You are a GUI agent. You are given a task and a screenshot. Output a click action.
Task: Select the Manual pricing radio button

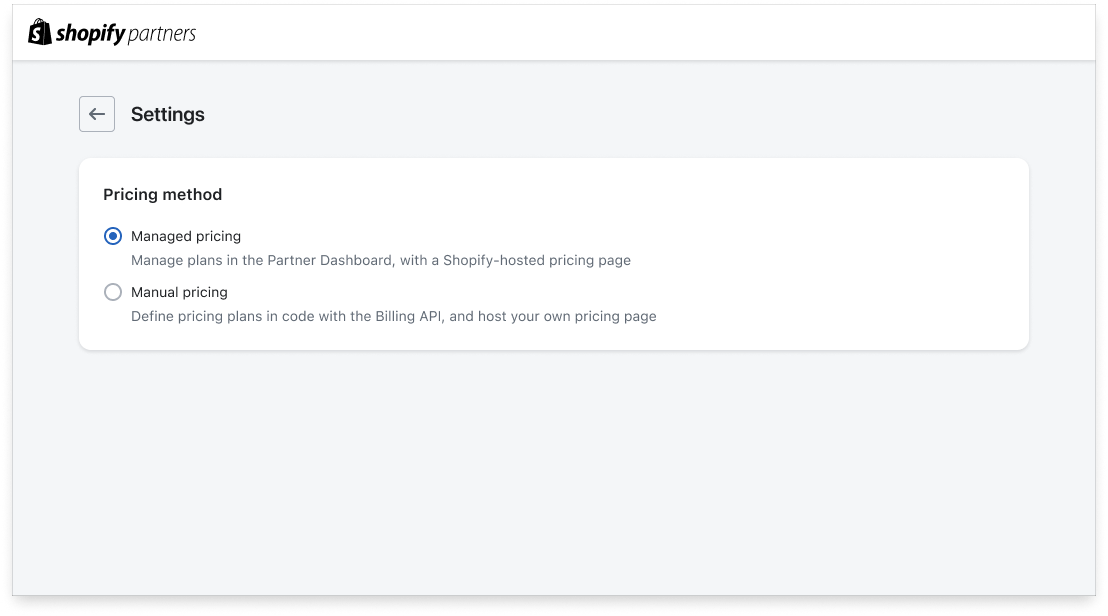(113, 292)
